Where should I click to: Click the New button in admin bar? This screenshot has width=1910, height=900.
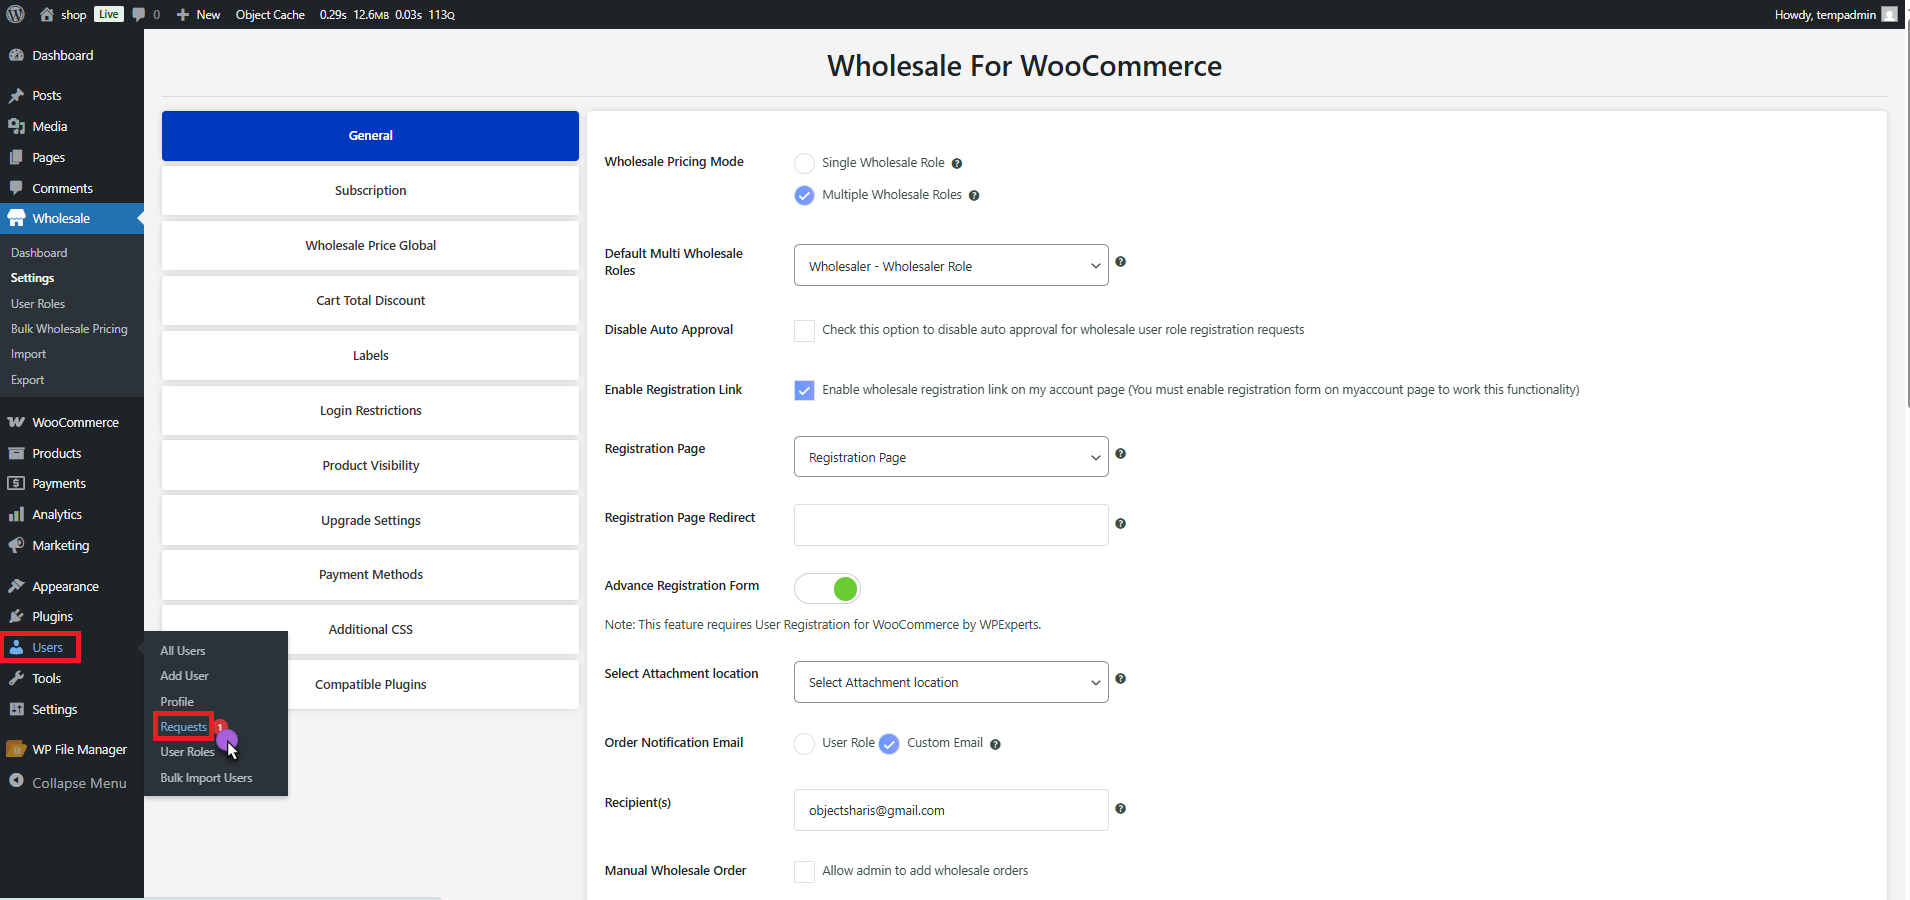(x=198, y=14)
